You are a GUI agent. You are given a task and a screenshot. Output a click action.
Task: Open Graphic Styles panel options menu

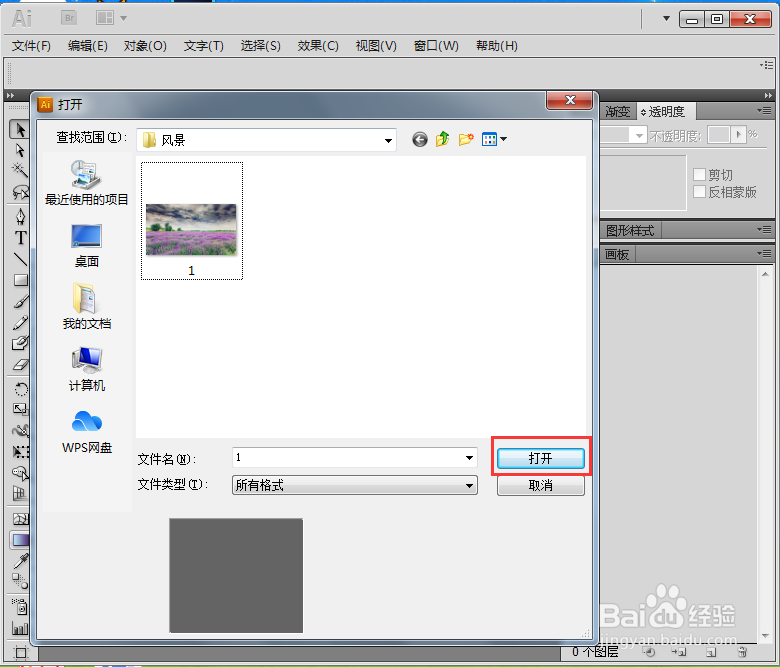764,229
